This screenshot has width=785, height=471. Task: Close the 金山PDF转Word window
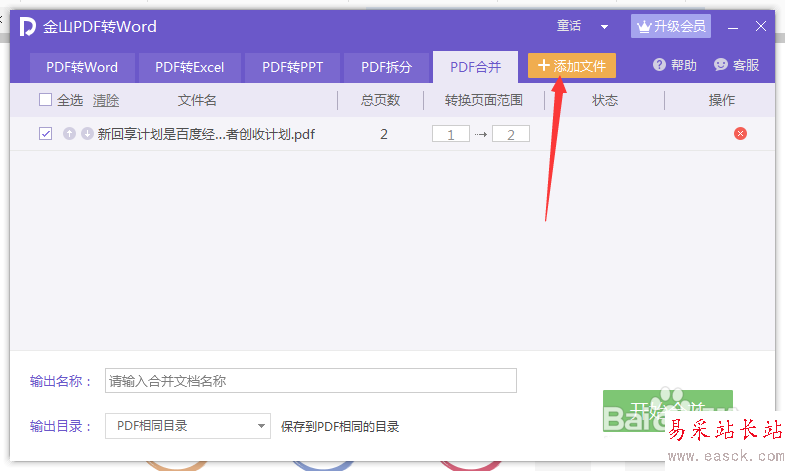click(761, 27)
